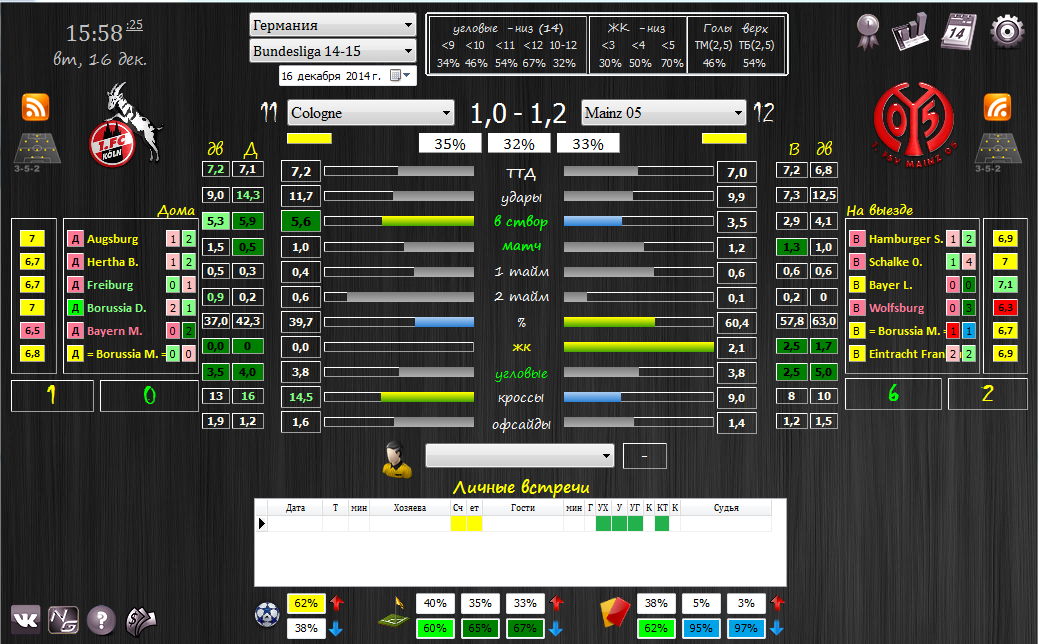1038x644 pixels.
Task: Select Eintracht Fran in away matches list
Action: pos(906,354)
